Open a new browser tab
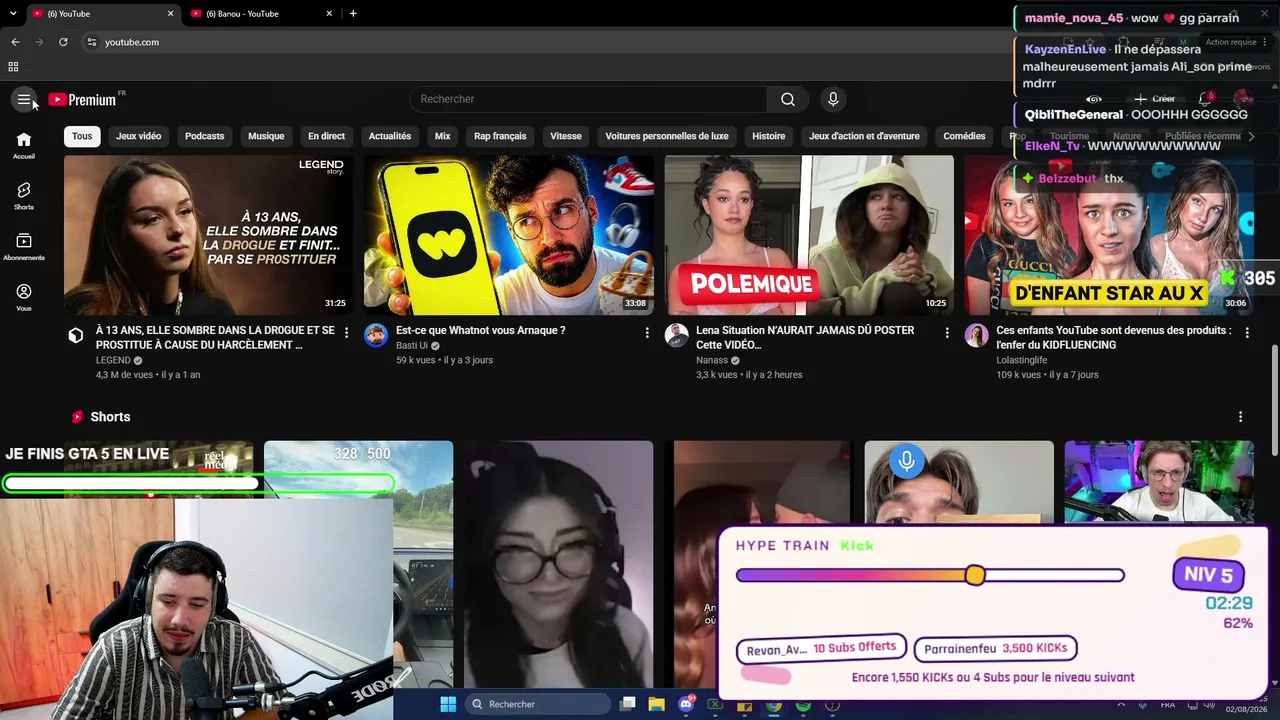Screen dimensions: 1280x720 click(x=353, y=13)
